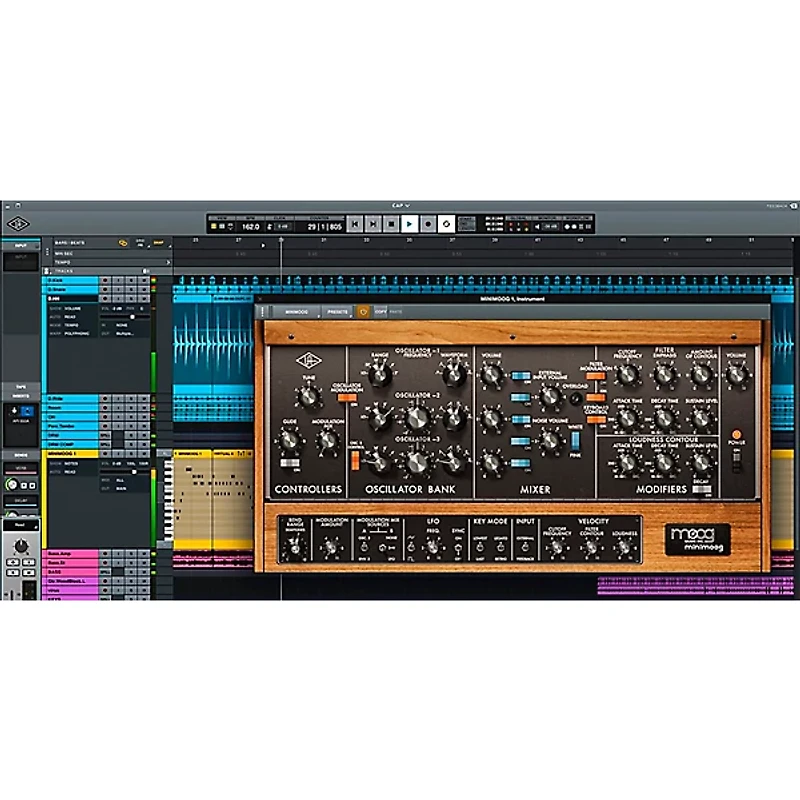Click the Loudness Contour SUSTAIN LEVEL knob
The image size is (800, 800).
[701, 463]
